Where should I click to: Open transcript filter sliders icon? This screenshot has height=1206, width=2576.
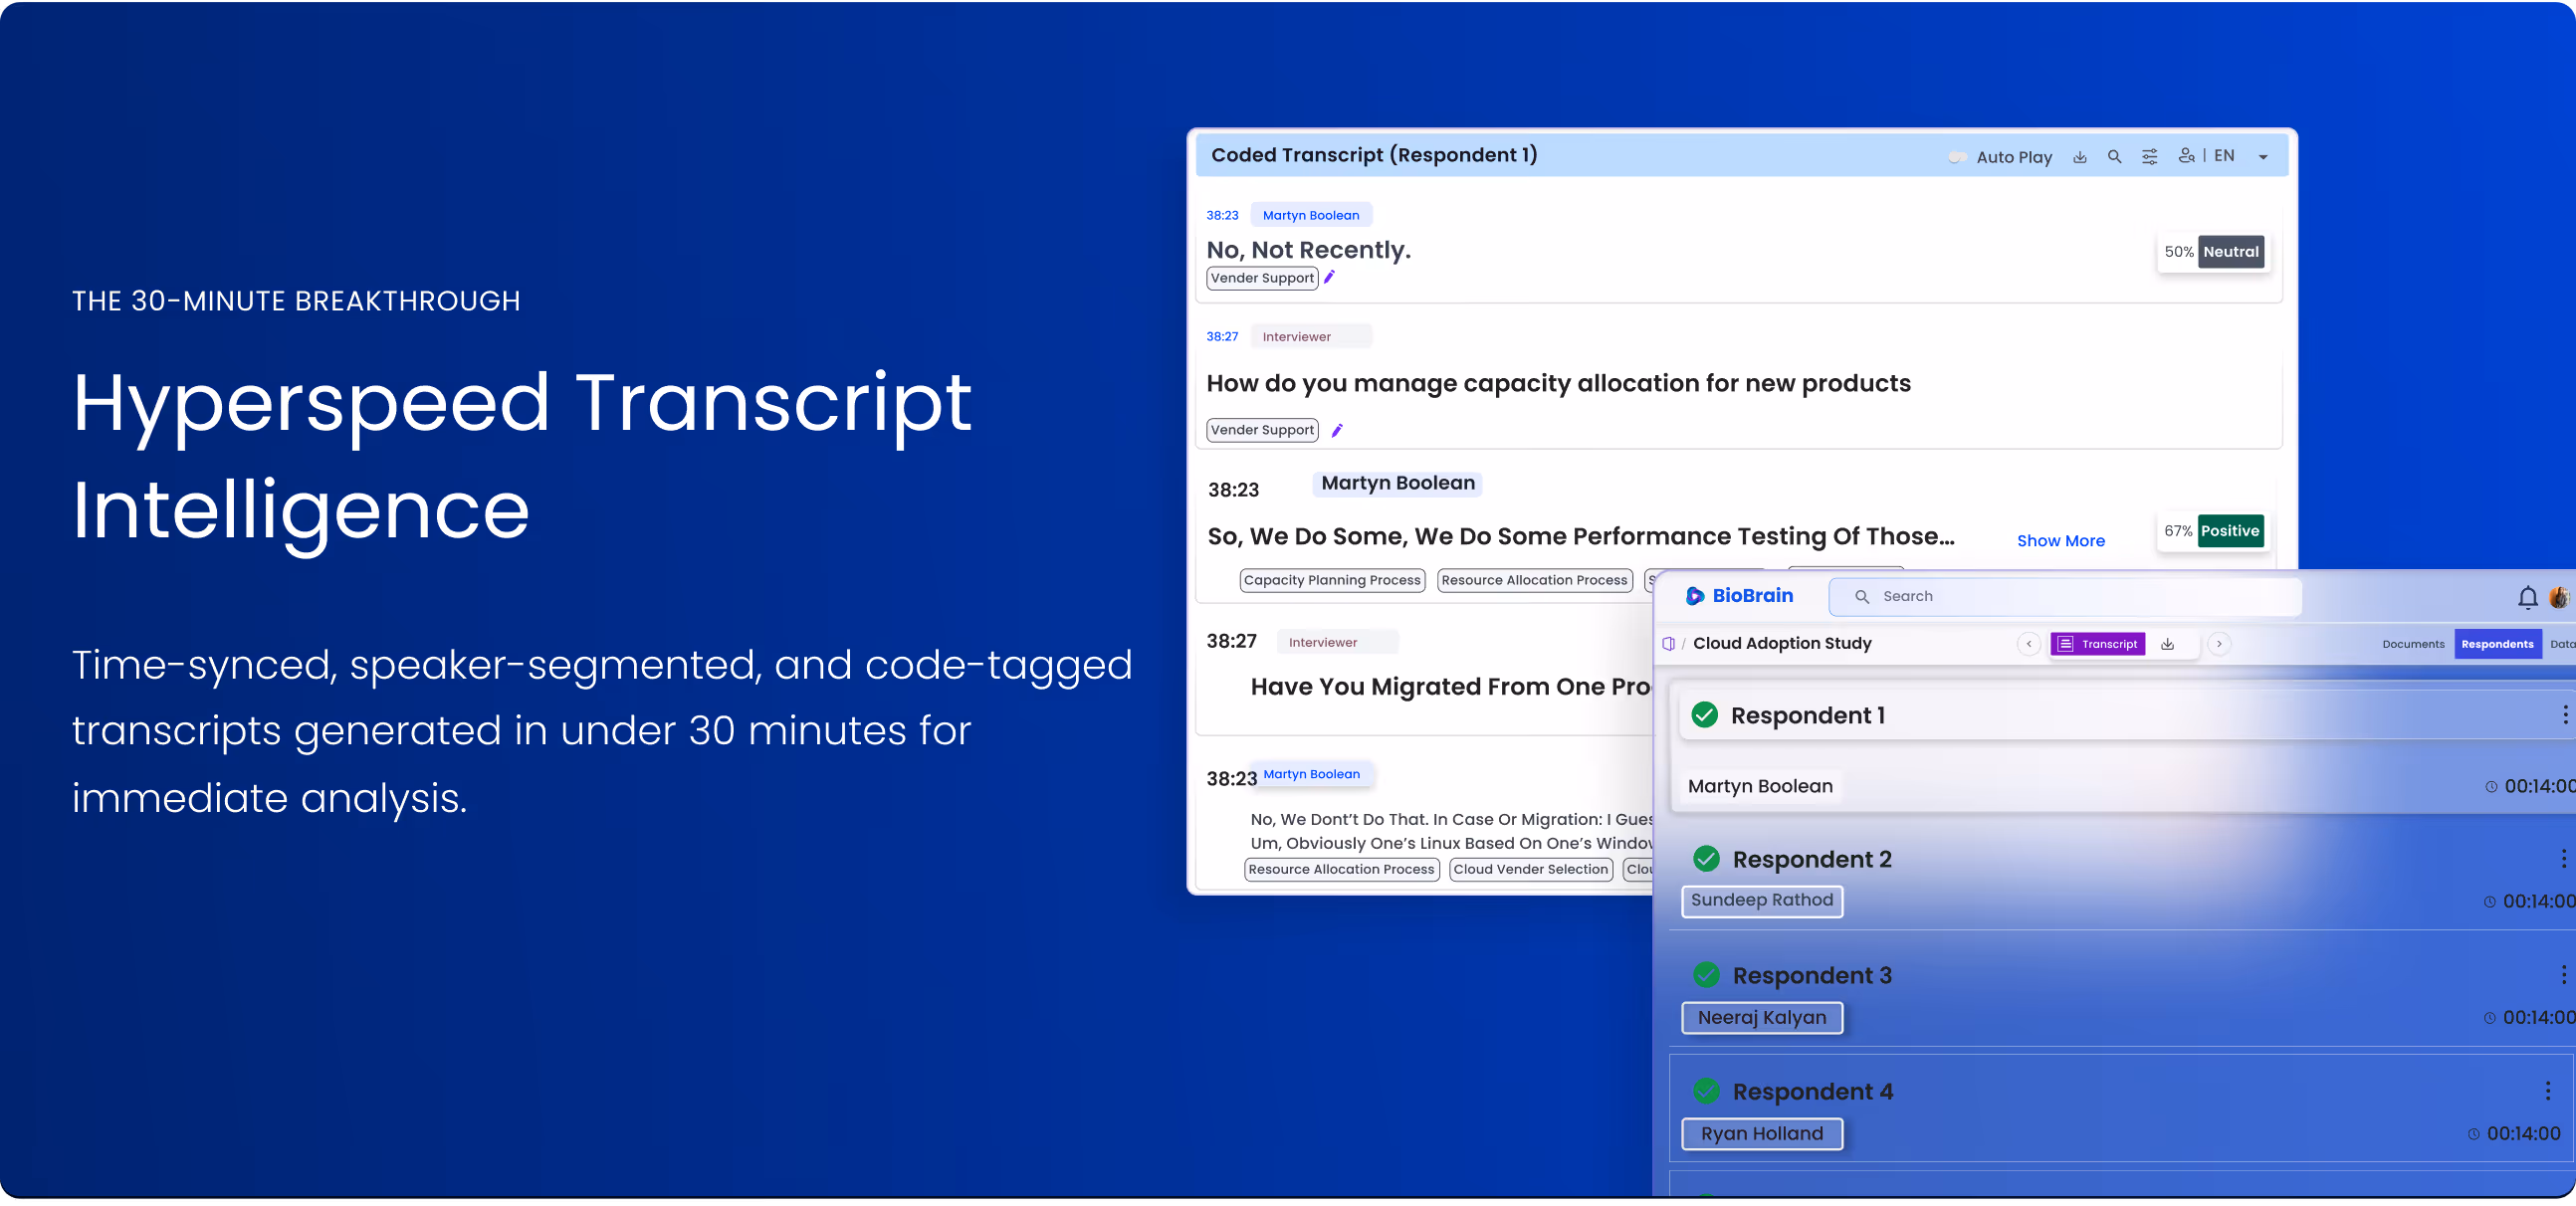(x=2149, y=157)
